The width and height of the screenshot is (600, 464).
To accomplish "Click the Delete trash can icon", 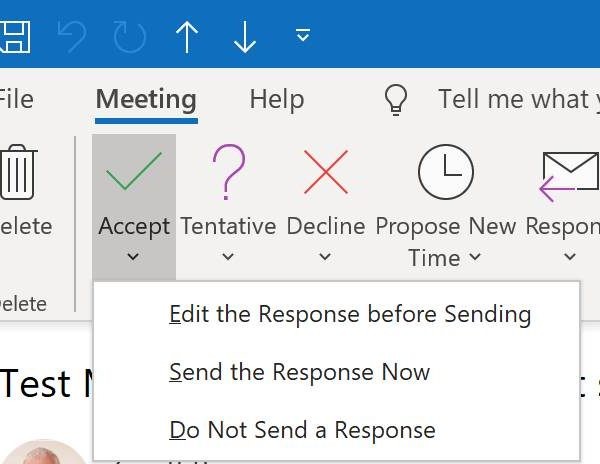I will click(x=18, y=172).
